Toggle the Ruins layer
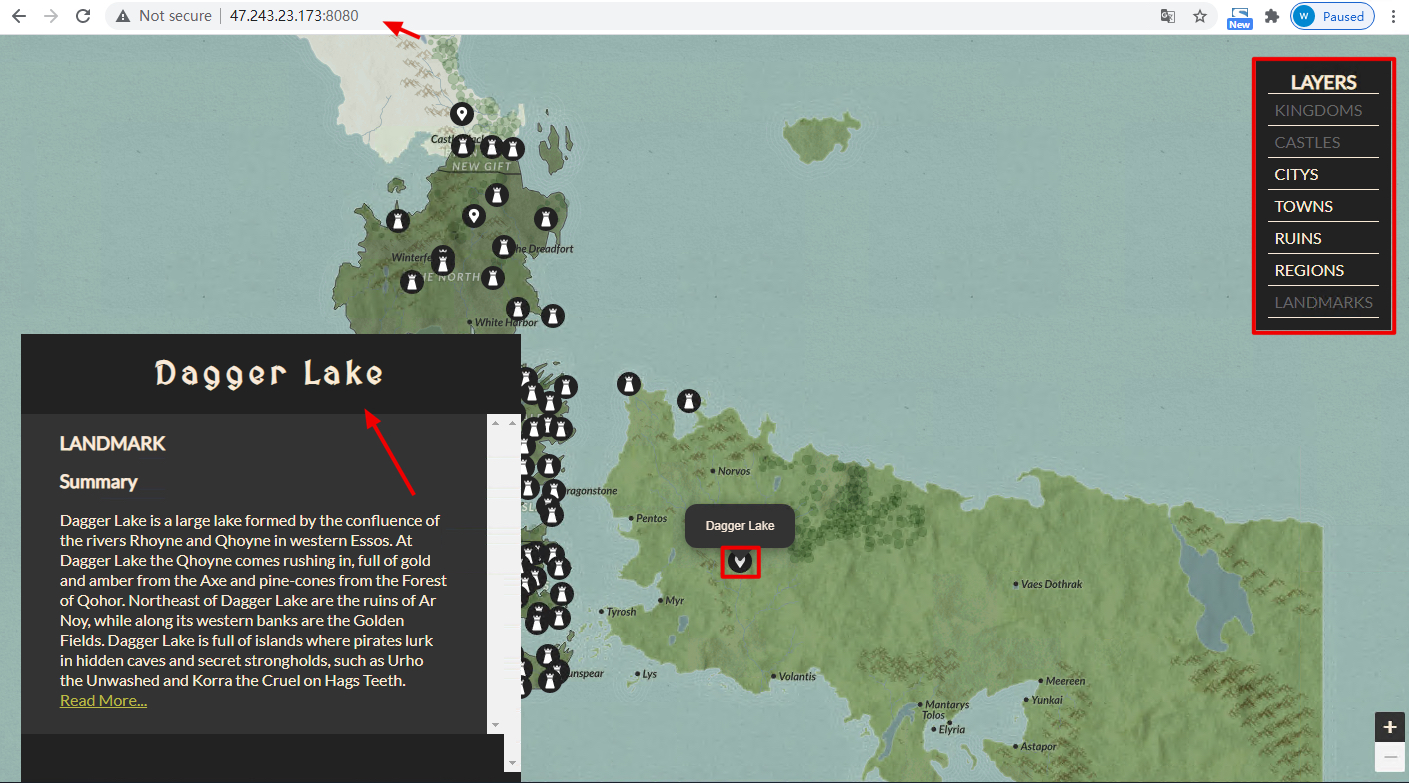 [x=1323, y=238]
